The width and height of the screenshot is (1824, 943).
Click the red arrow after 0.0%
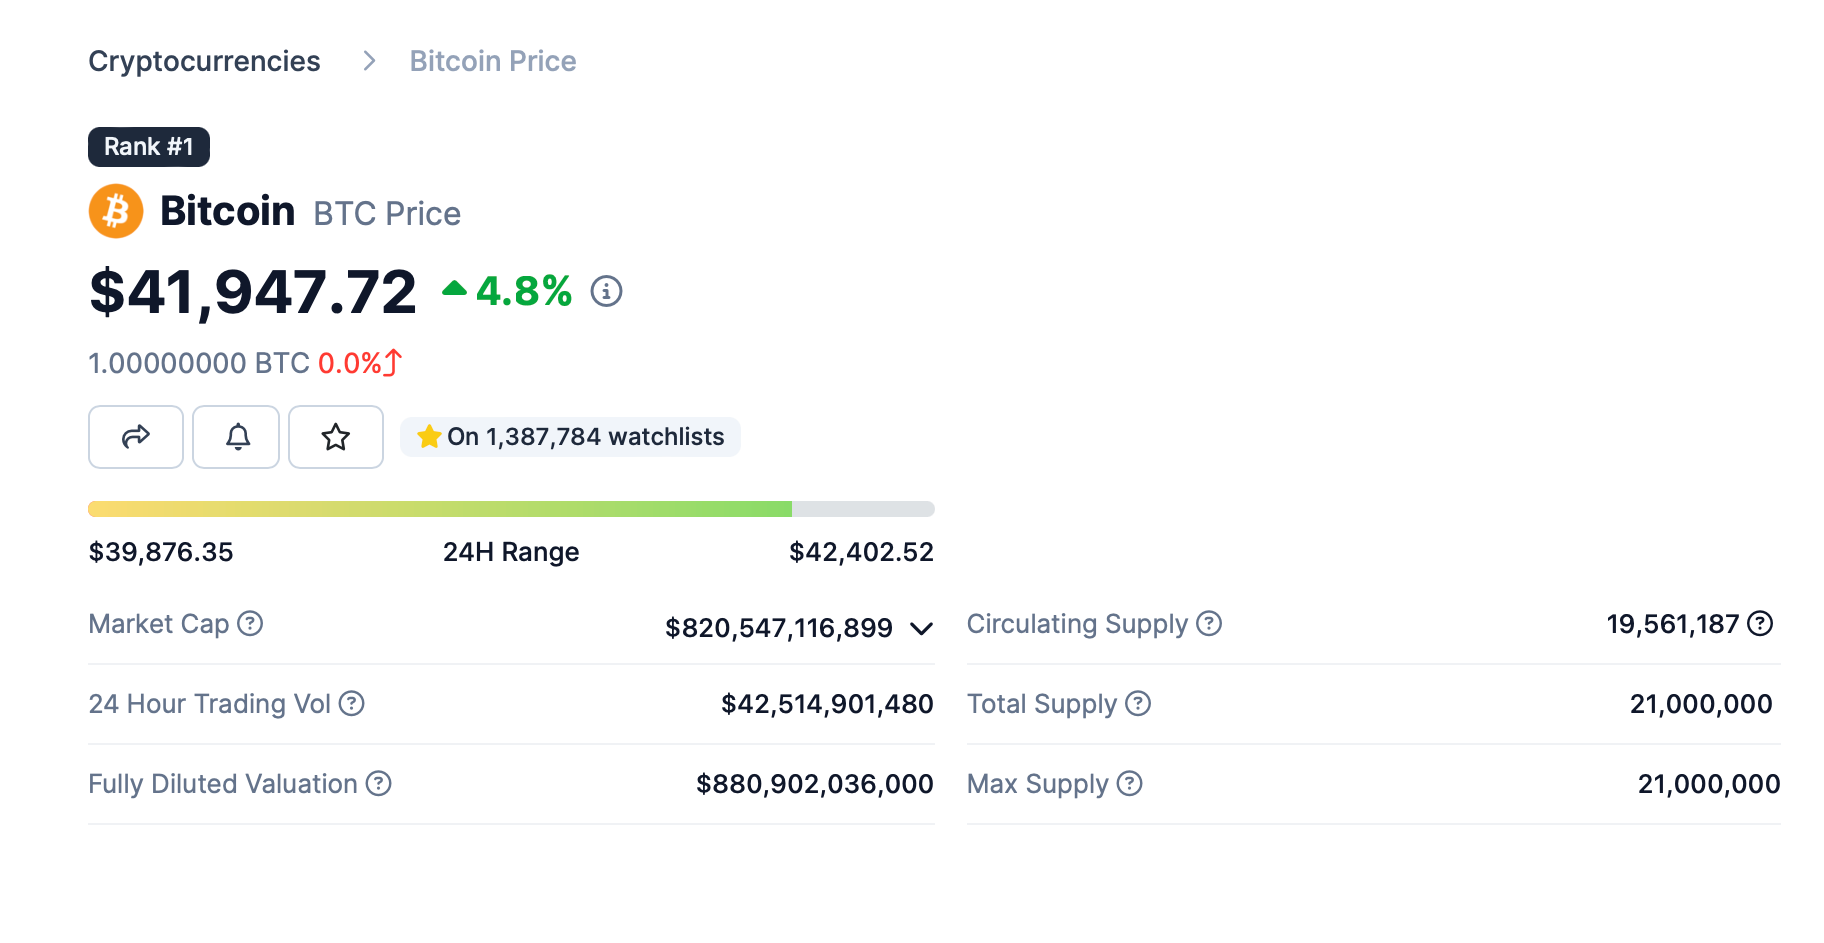(393, 362)
